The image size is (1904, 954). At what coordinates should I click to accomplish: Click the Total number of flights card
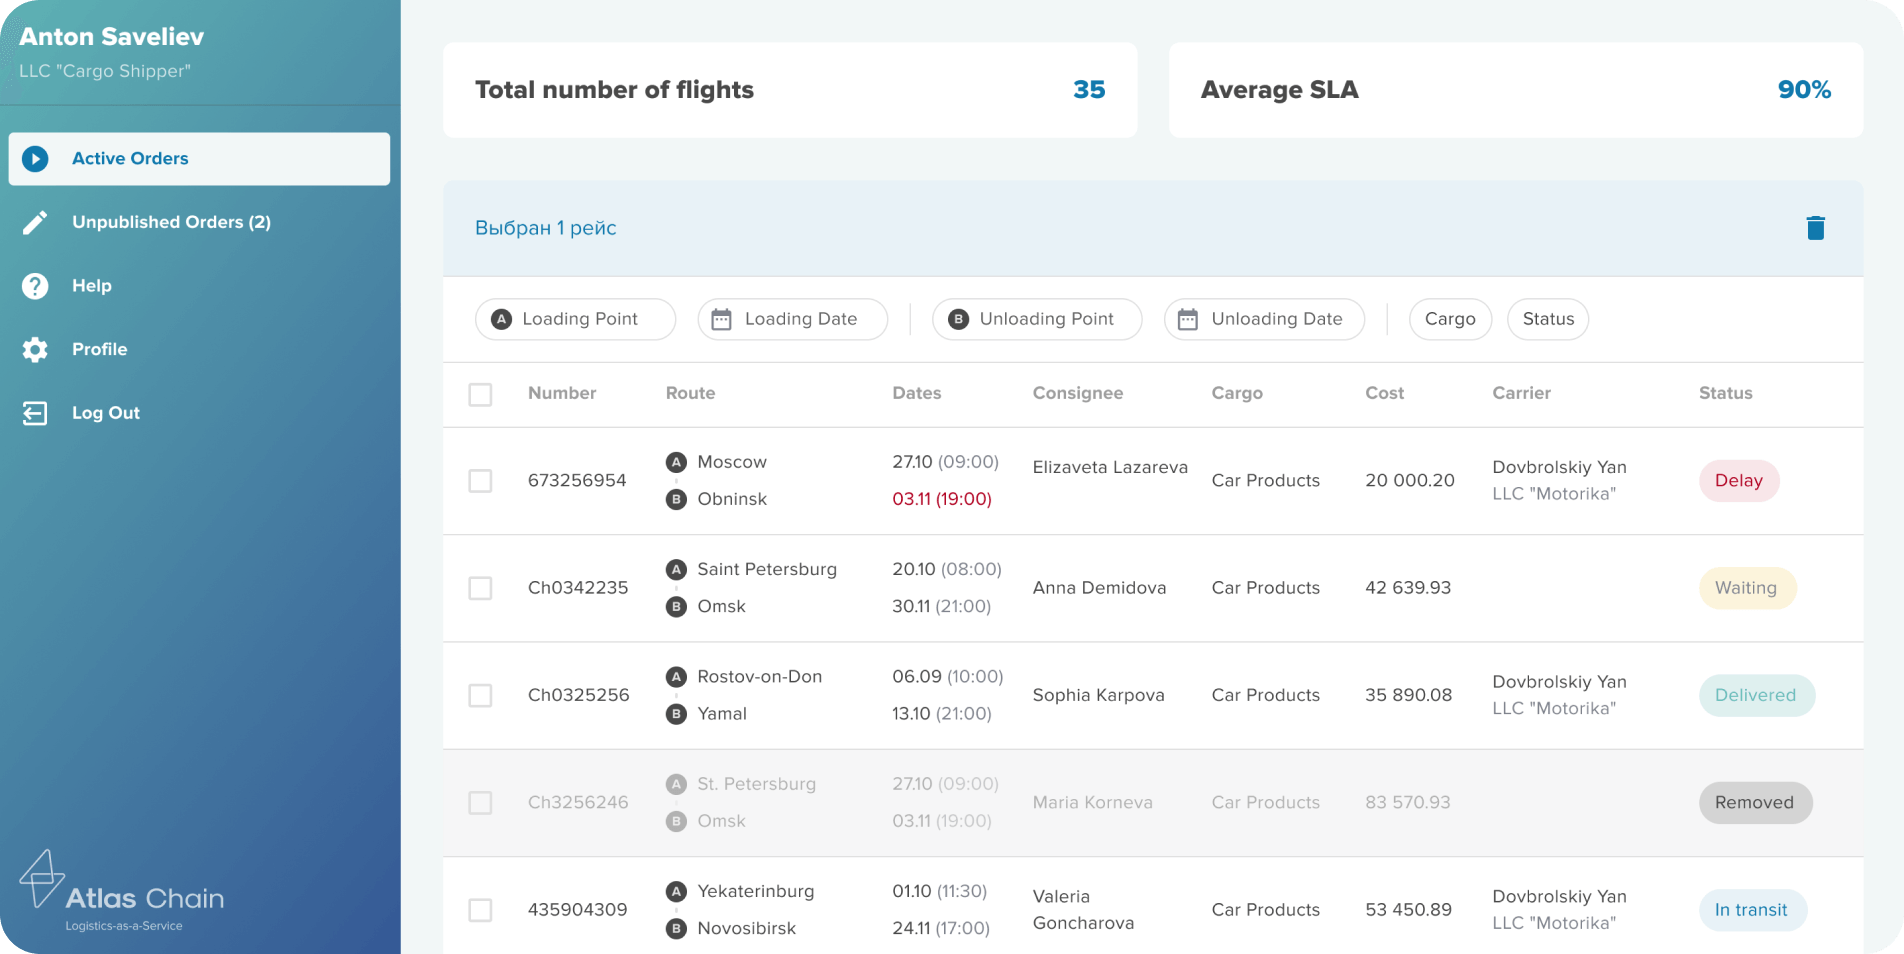[790, 90]
